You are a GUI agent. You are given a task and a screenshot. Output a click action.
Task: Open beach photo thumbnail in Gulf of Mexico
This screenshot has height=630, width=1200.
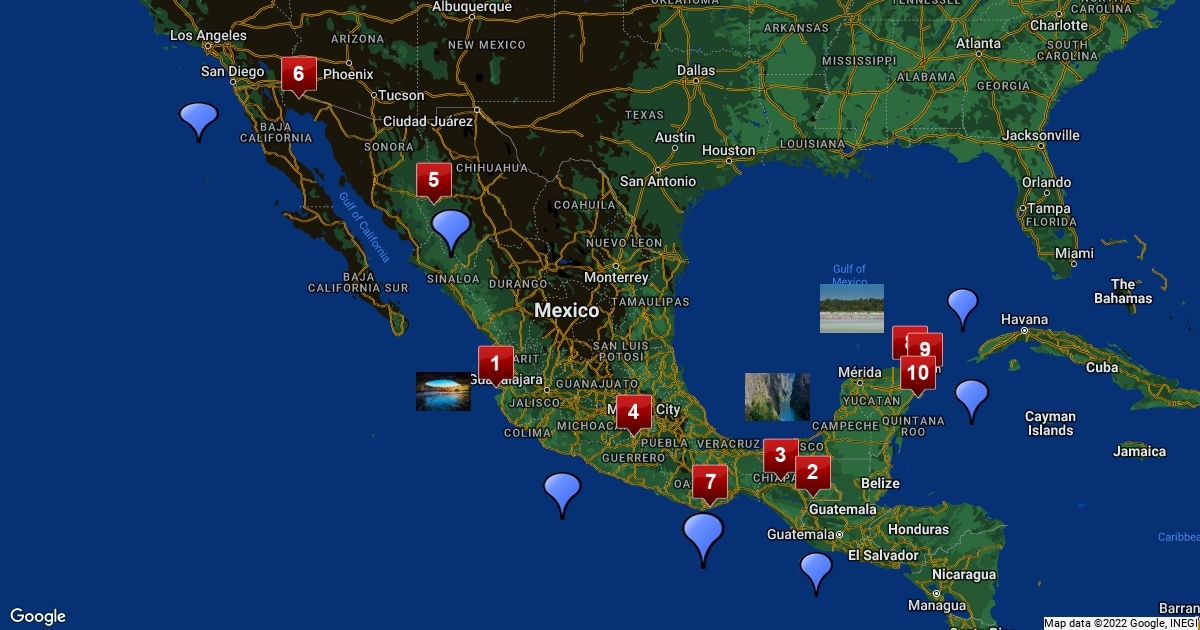pos(851,308)
